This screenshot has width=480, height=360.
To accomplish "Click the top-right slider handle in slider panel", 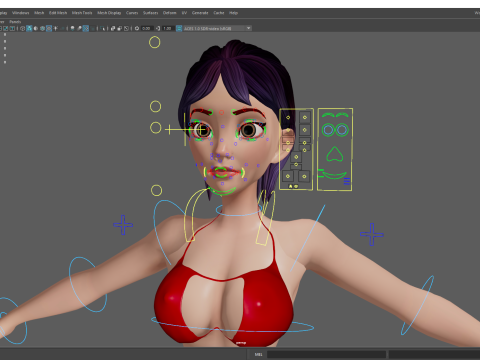I will (304, 117).
